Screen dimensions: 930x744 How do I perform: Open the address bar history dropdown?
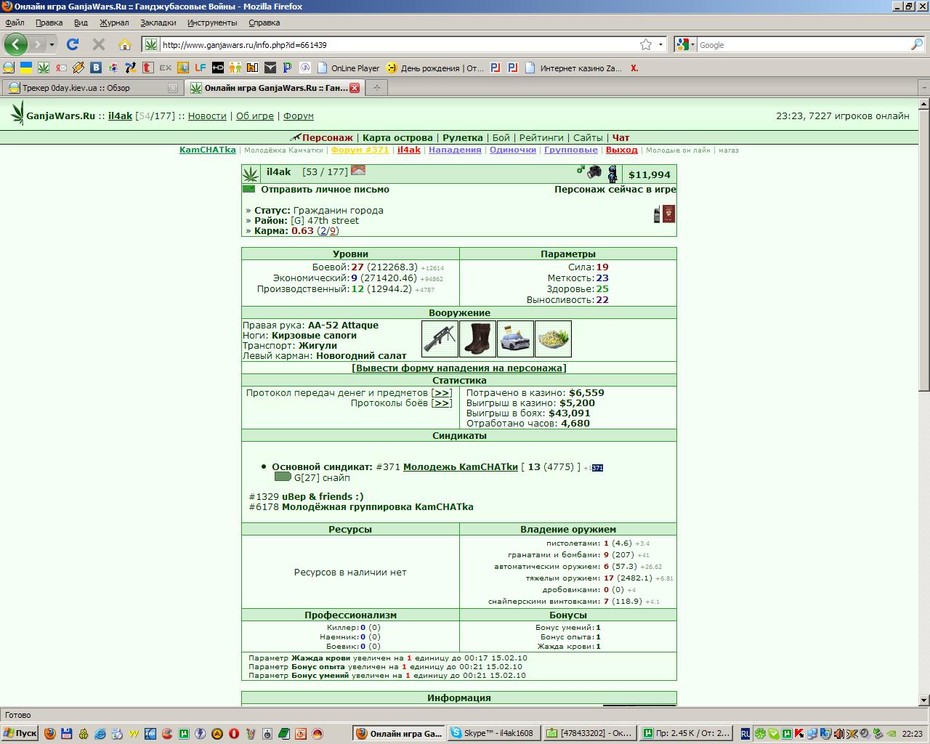coord(661,44)
